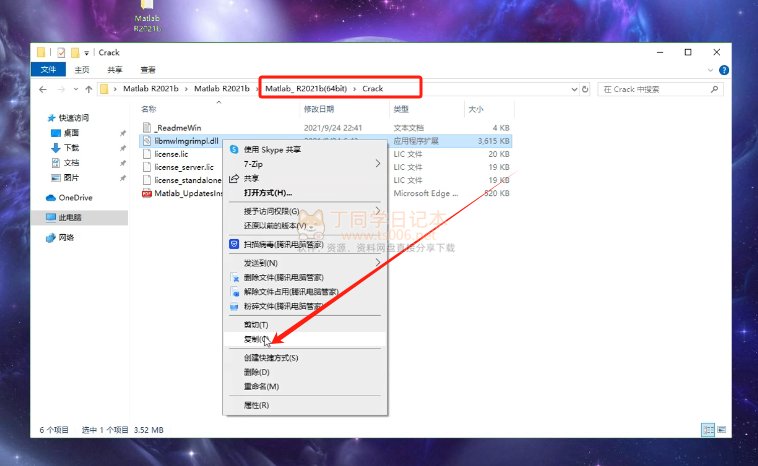Click the search magnifier icon
This screenshot has width=758, height=466.
tap(714, 89)
